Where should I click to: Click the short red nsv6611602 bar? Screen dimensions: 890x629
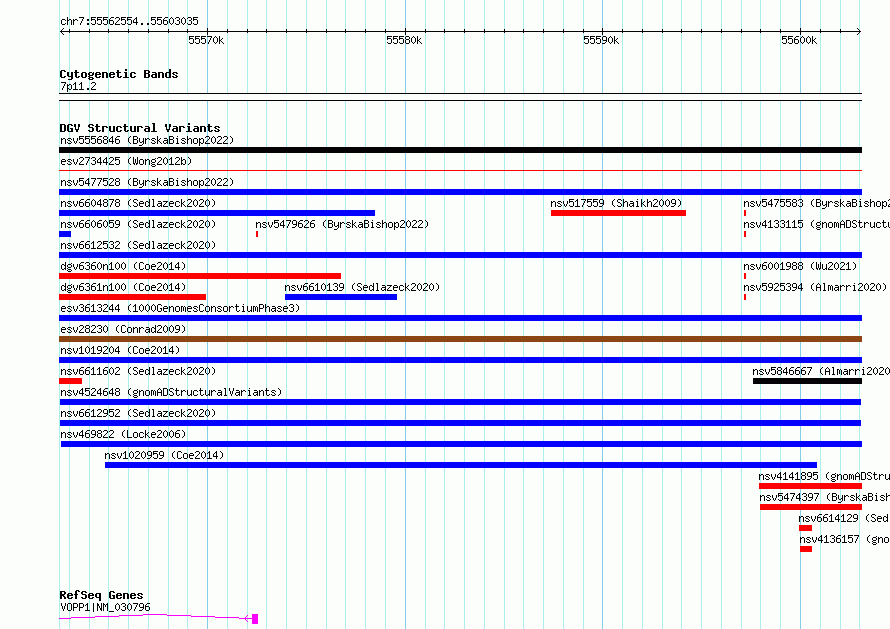70,381
